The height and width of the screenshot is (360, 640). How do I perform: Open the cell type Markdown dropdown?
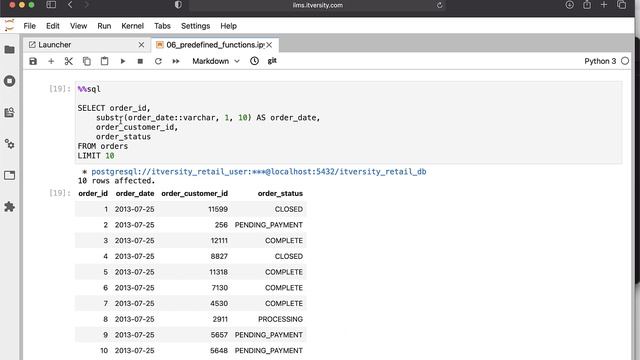click(x=216, y=61)
